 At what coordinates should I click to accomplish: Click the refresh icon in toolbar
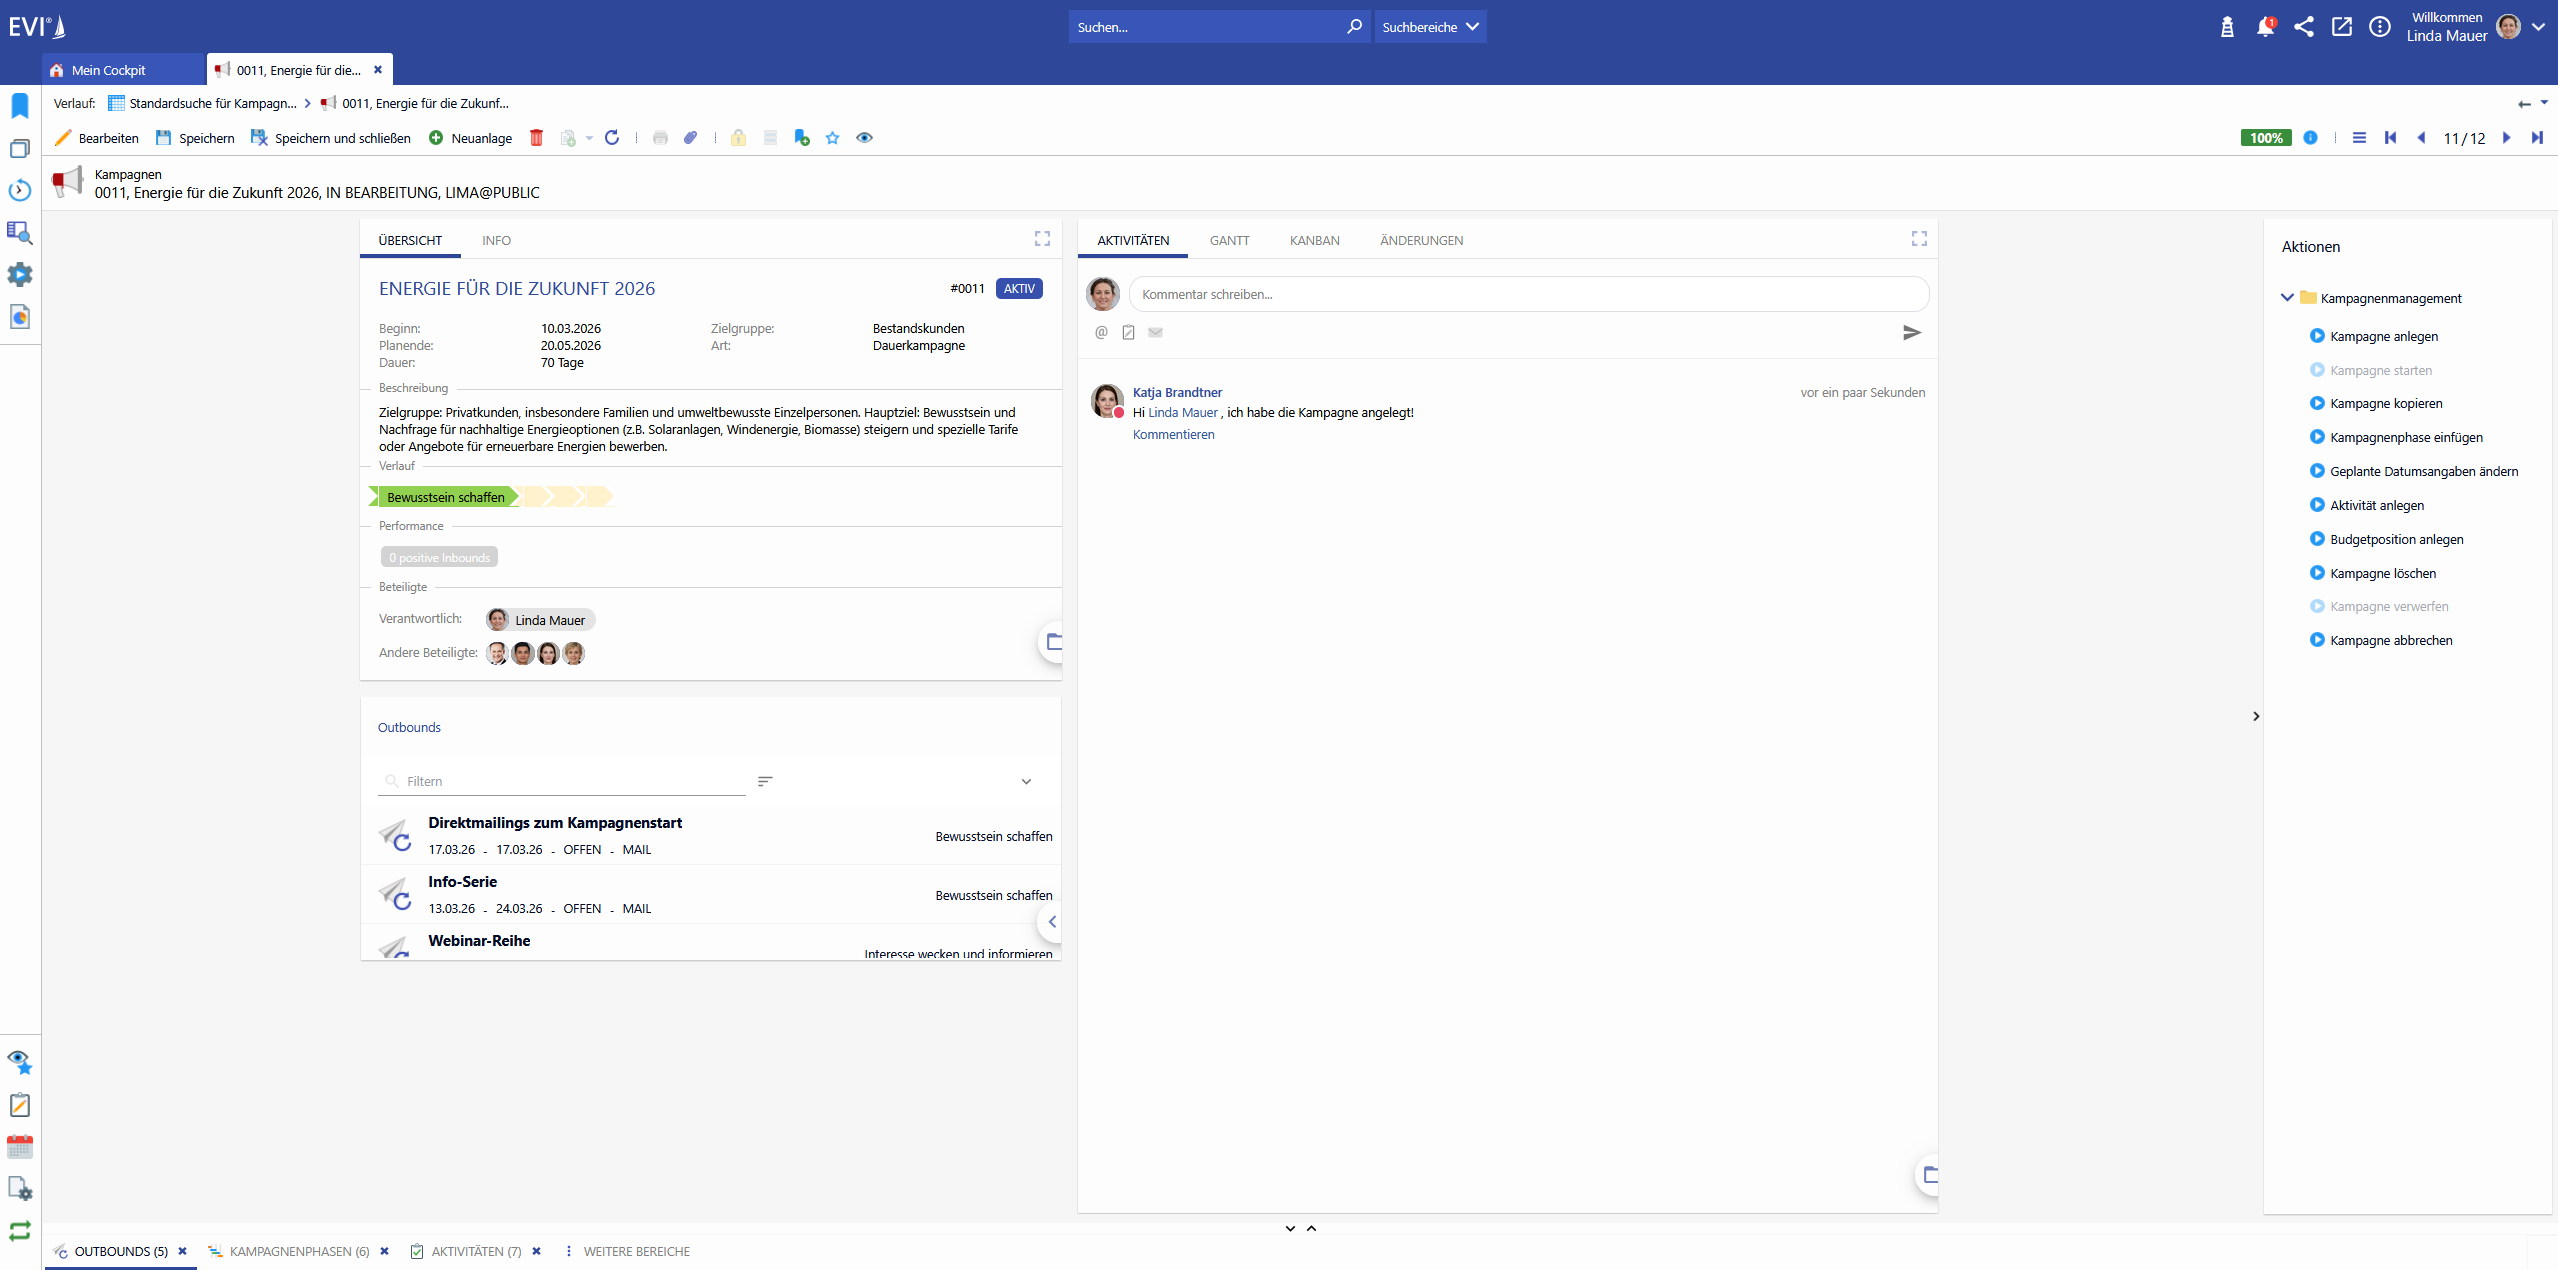click(612, 138)
